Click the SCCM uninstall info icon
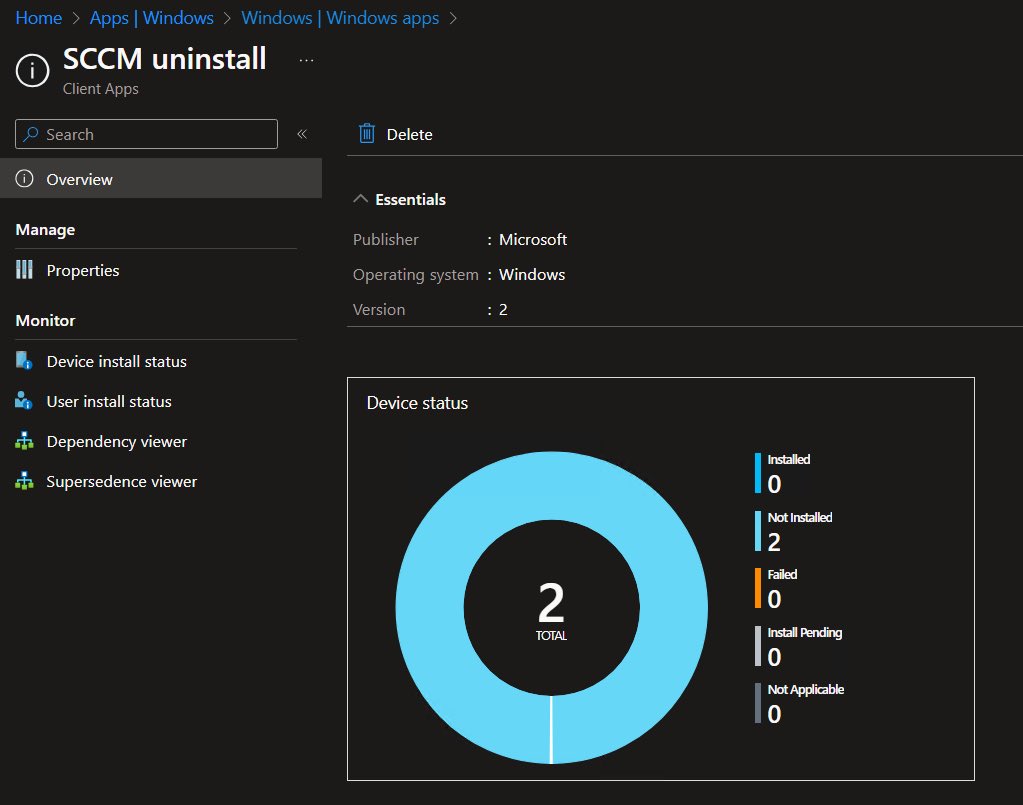Screen dimensions: 1023x805 coord(32,70)
